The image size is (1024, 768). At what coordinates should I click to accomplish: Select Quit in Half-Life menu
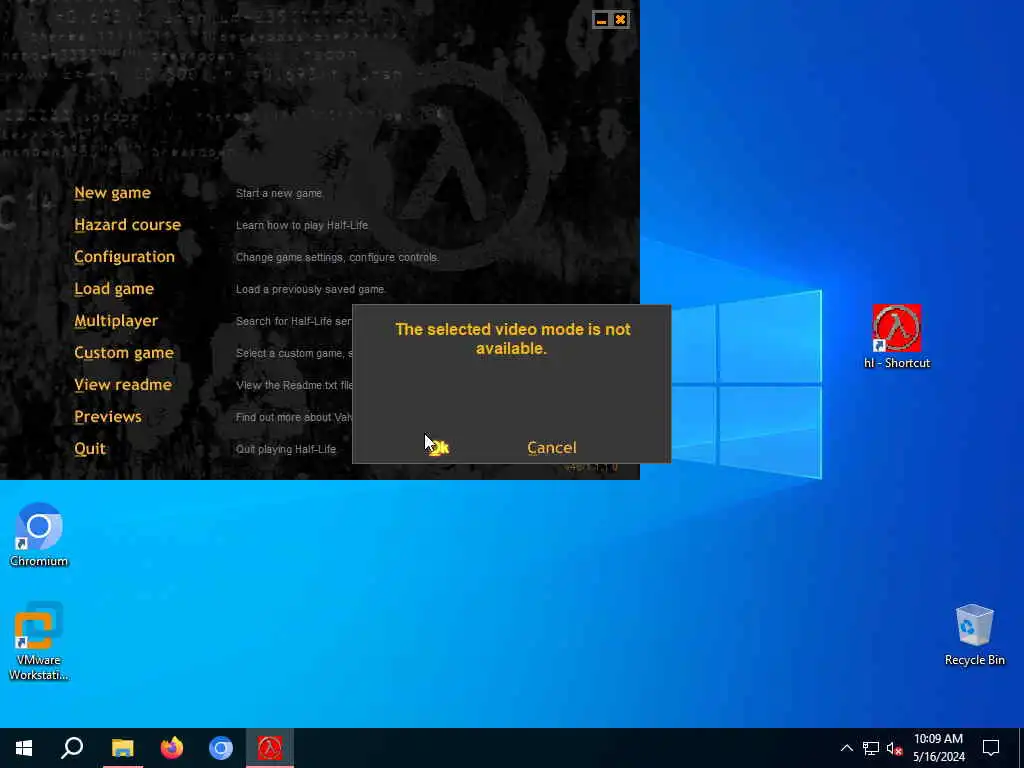pos(89,449)
